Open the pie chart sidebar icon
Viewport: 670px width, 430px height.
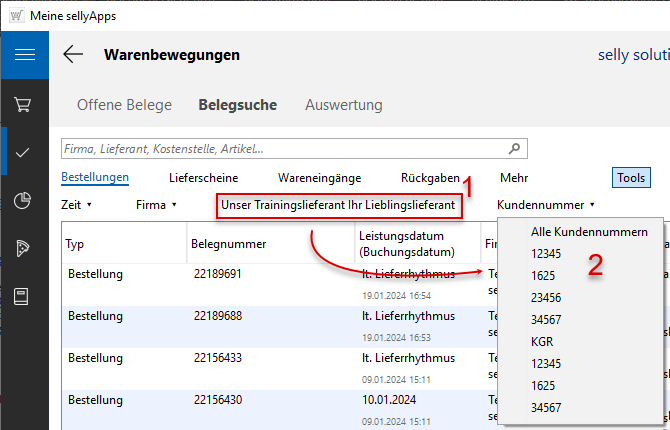pyautogui.click(x=24, y=200)
